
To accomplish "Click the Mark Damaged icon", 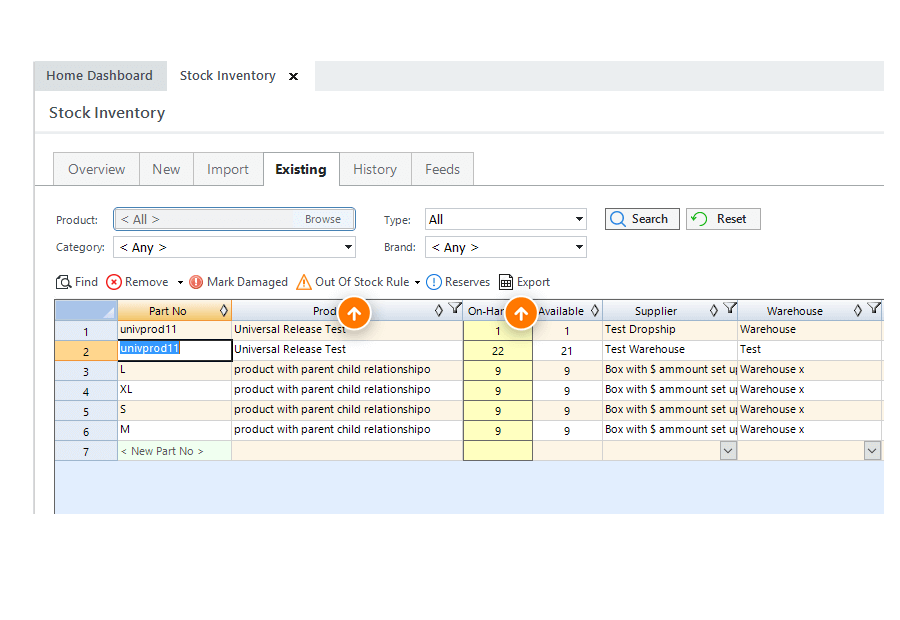I will click(196, 282).
